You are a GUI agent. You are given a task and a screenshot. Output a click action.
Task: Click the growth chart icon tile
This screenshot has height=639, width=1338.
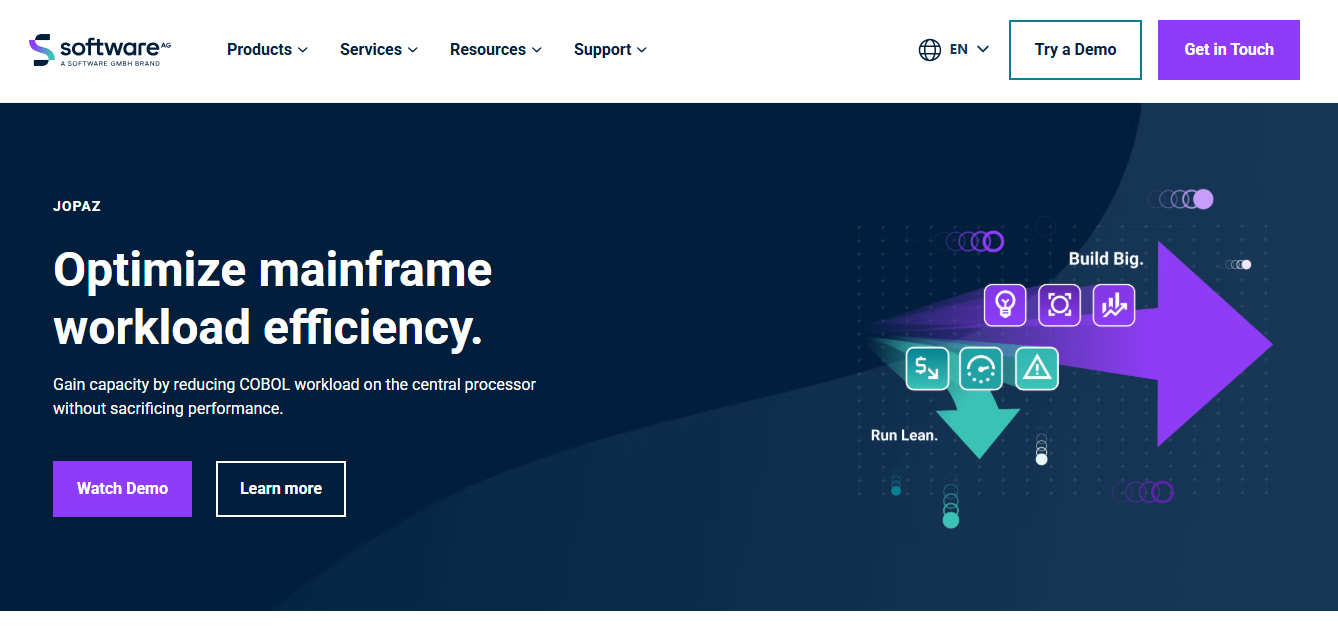(x=1114, y=305)
